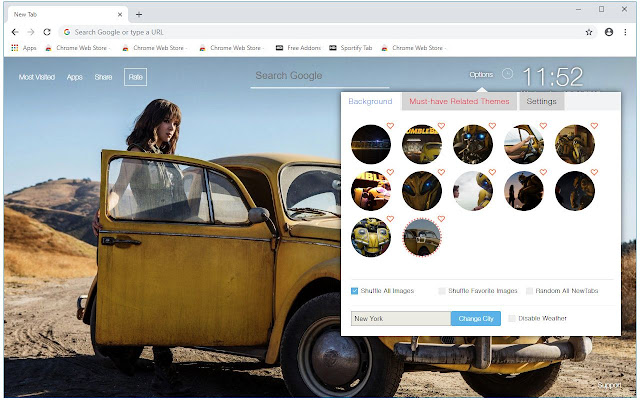Bookmark this page with star icon
The image size is (640, 400).
pos(589,32)
